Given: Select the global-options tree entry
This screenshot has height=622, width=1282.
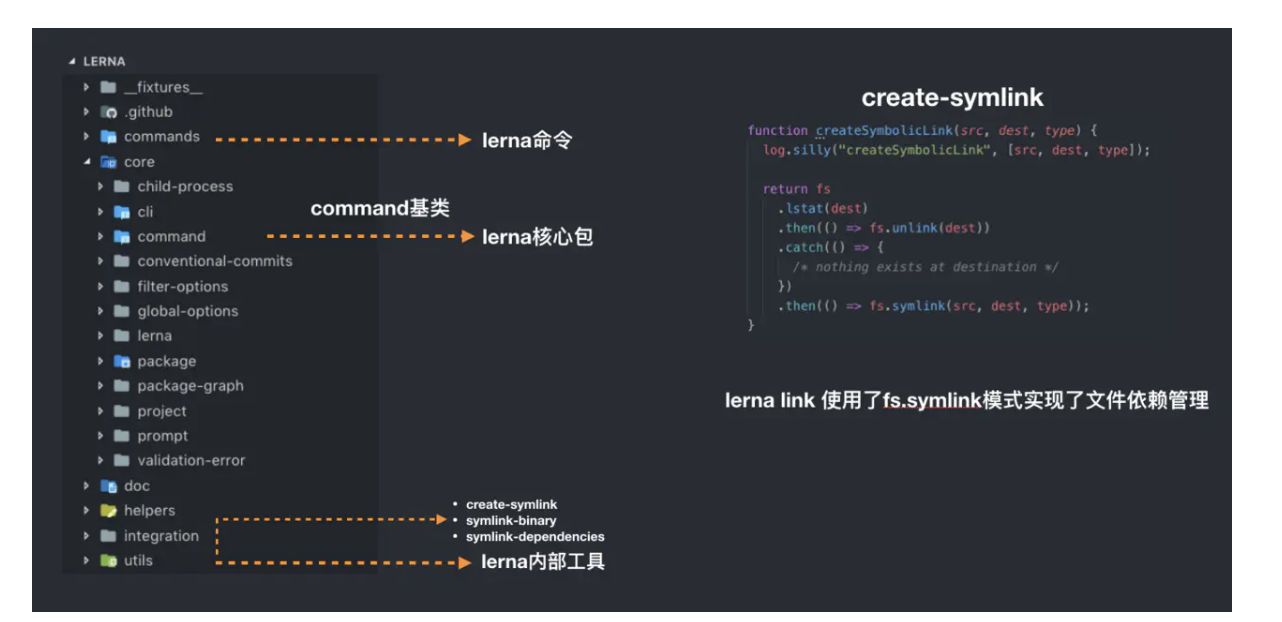Looking at the screenshot, I should click(187, 311).
